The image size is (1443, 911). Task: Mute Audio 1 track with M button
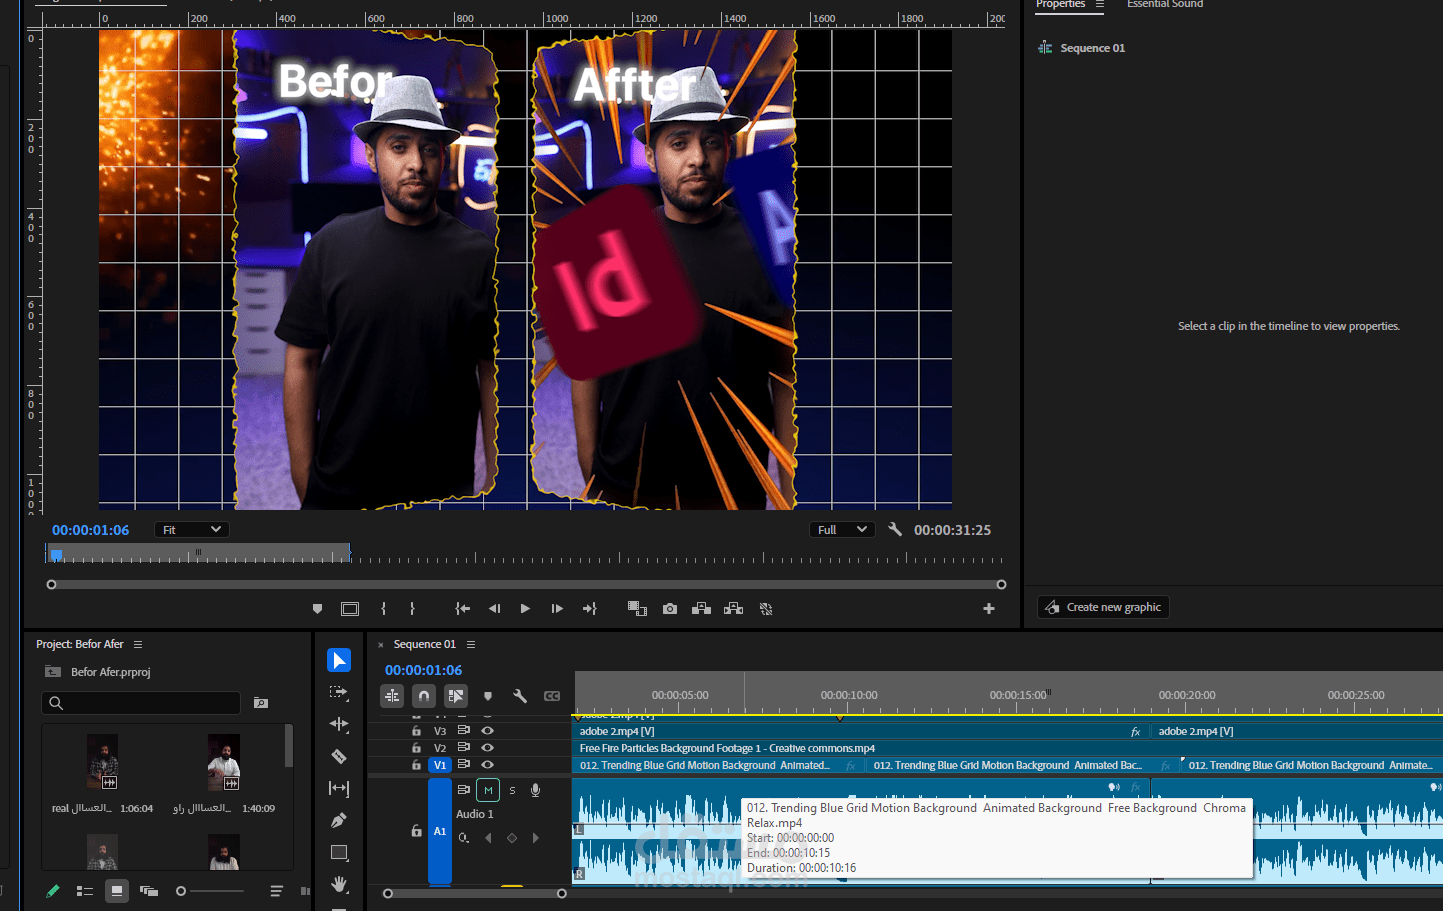pyautogui.click(x=488, y=790)
